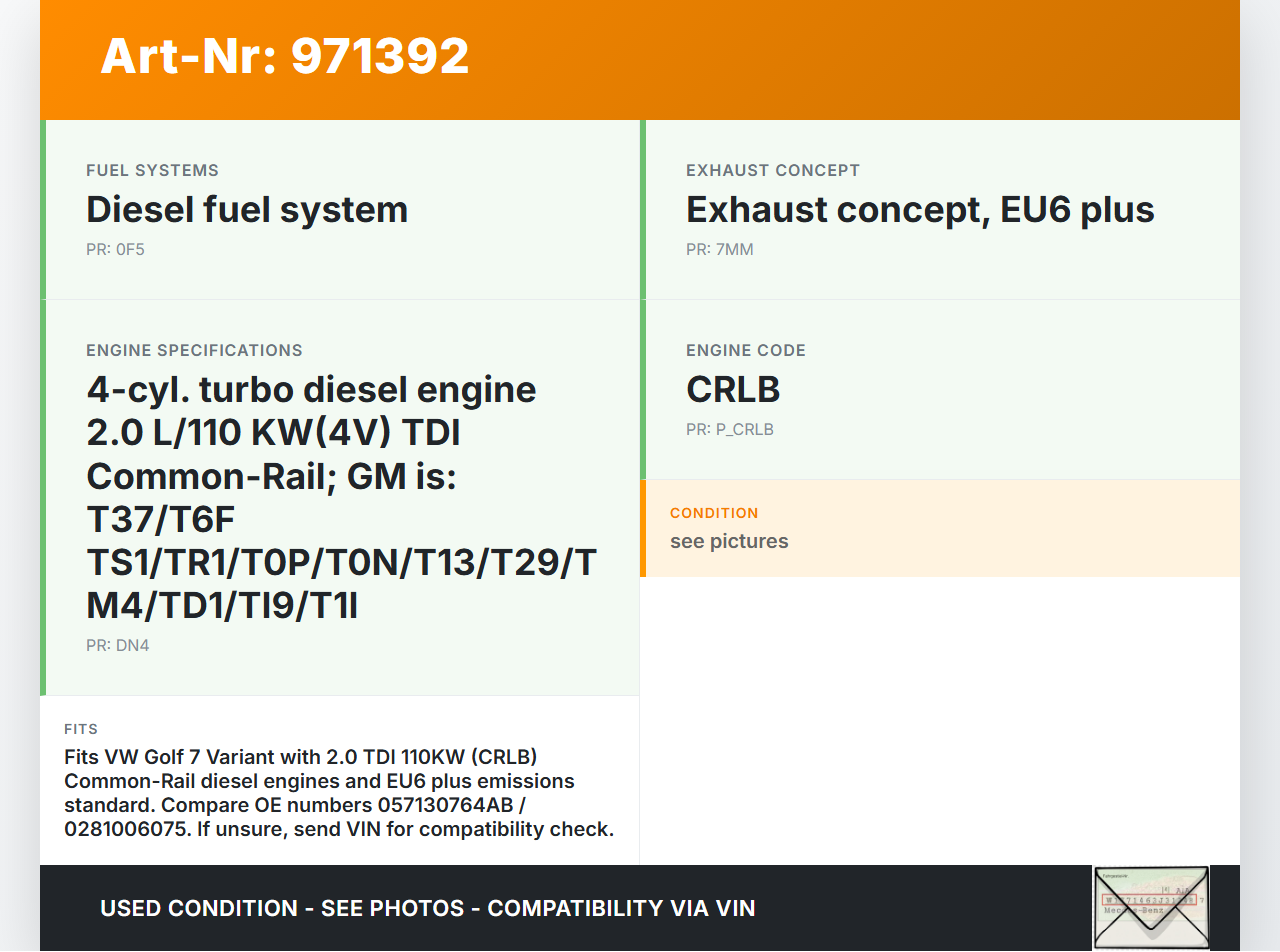
Task: Click the orange CONDITION label
Action: 714,513
